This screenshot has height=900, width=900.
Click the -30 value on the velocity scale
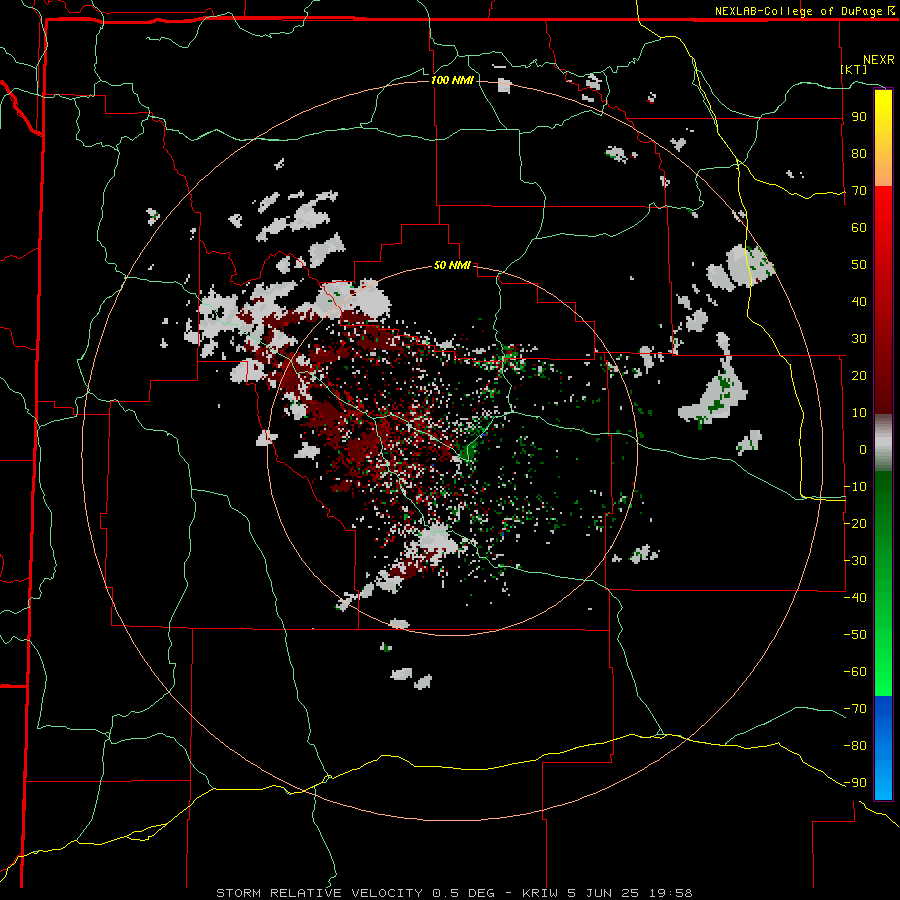pos(855,561)
